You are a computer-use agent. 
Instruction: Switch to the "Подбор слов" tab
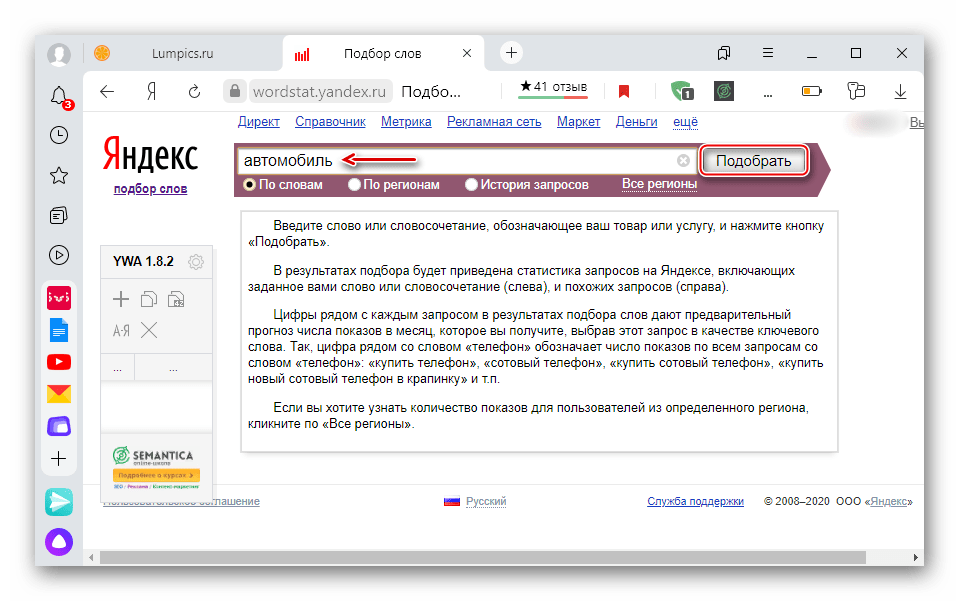pos(383,53)
